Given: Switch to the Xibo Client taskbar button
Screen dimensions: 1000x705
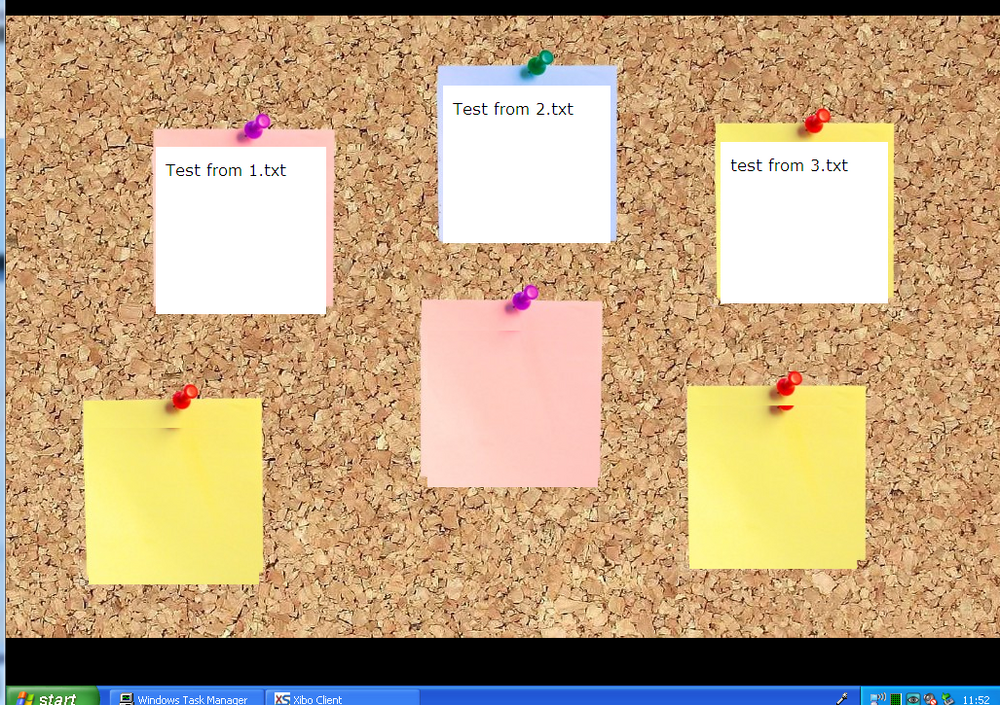Looking at the screenshot, I should pyautogui.click(x=342, y=697).
